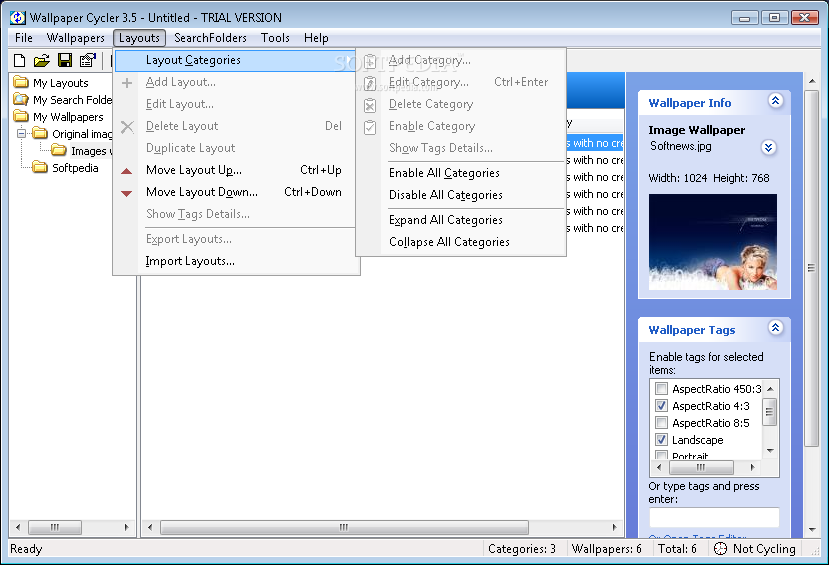Click the Properties toolbar icon

(88, 60)
